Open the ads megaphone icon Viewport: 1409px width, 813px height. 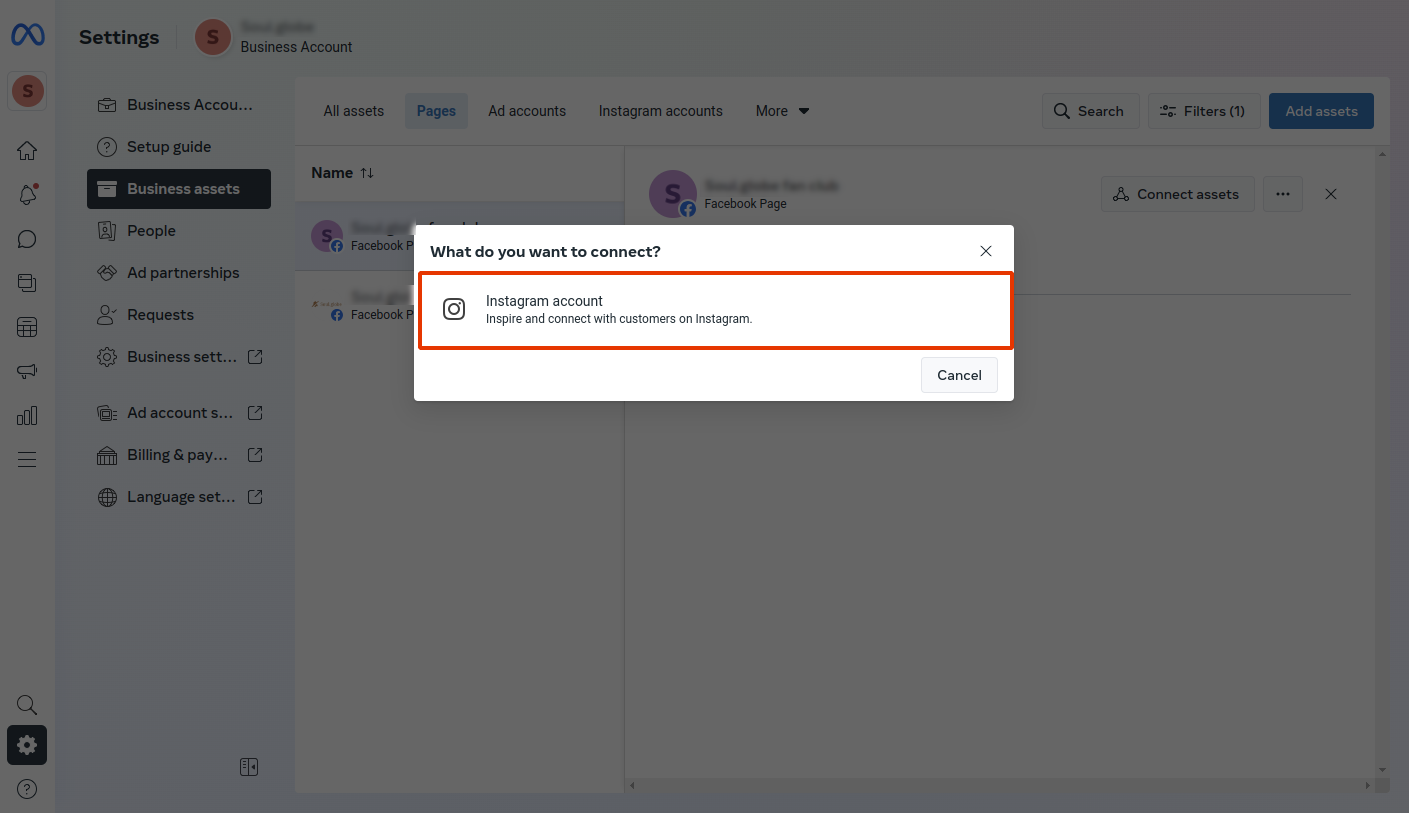27,371
